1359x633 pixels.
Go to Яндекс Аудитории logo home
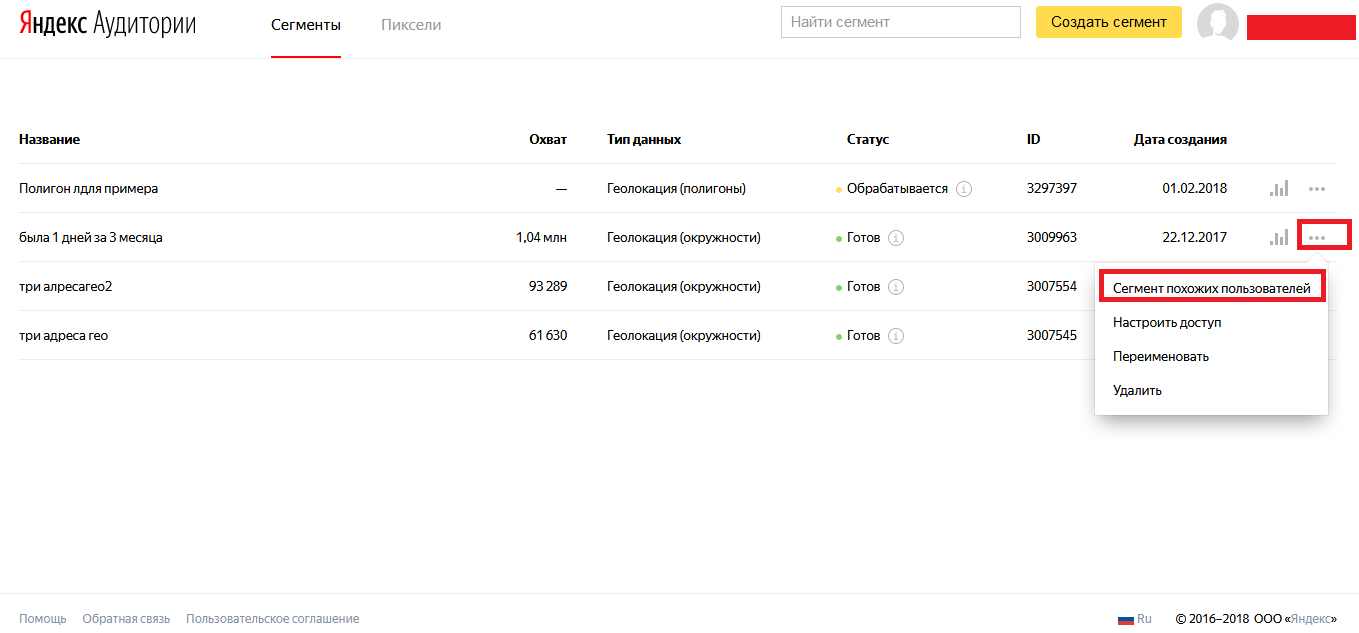point(108,24)
